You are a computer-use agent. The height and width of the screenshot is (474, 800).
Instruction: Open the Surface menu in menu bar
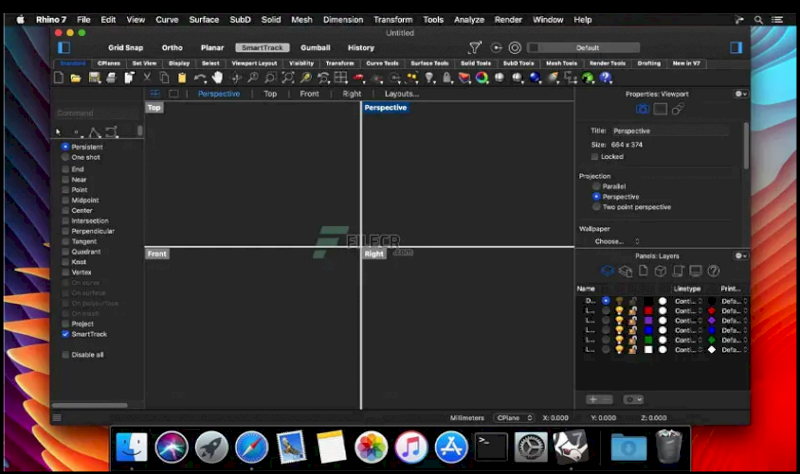click(x=204, y=19)
